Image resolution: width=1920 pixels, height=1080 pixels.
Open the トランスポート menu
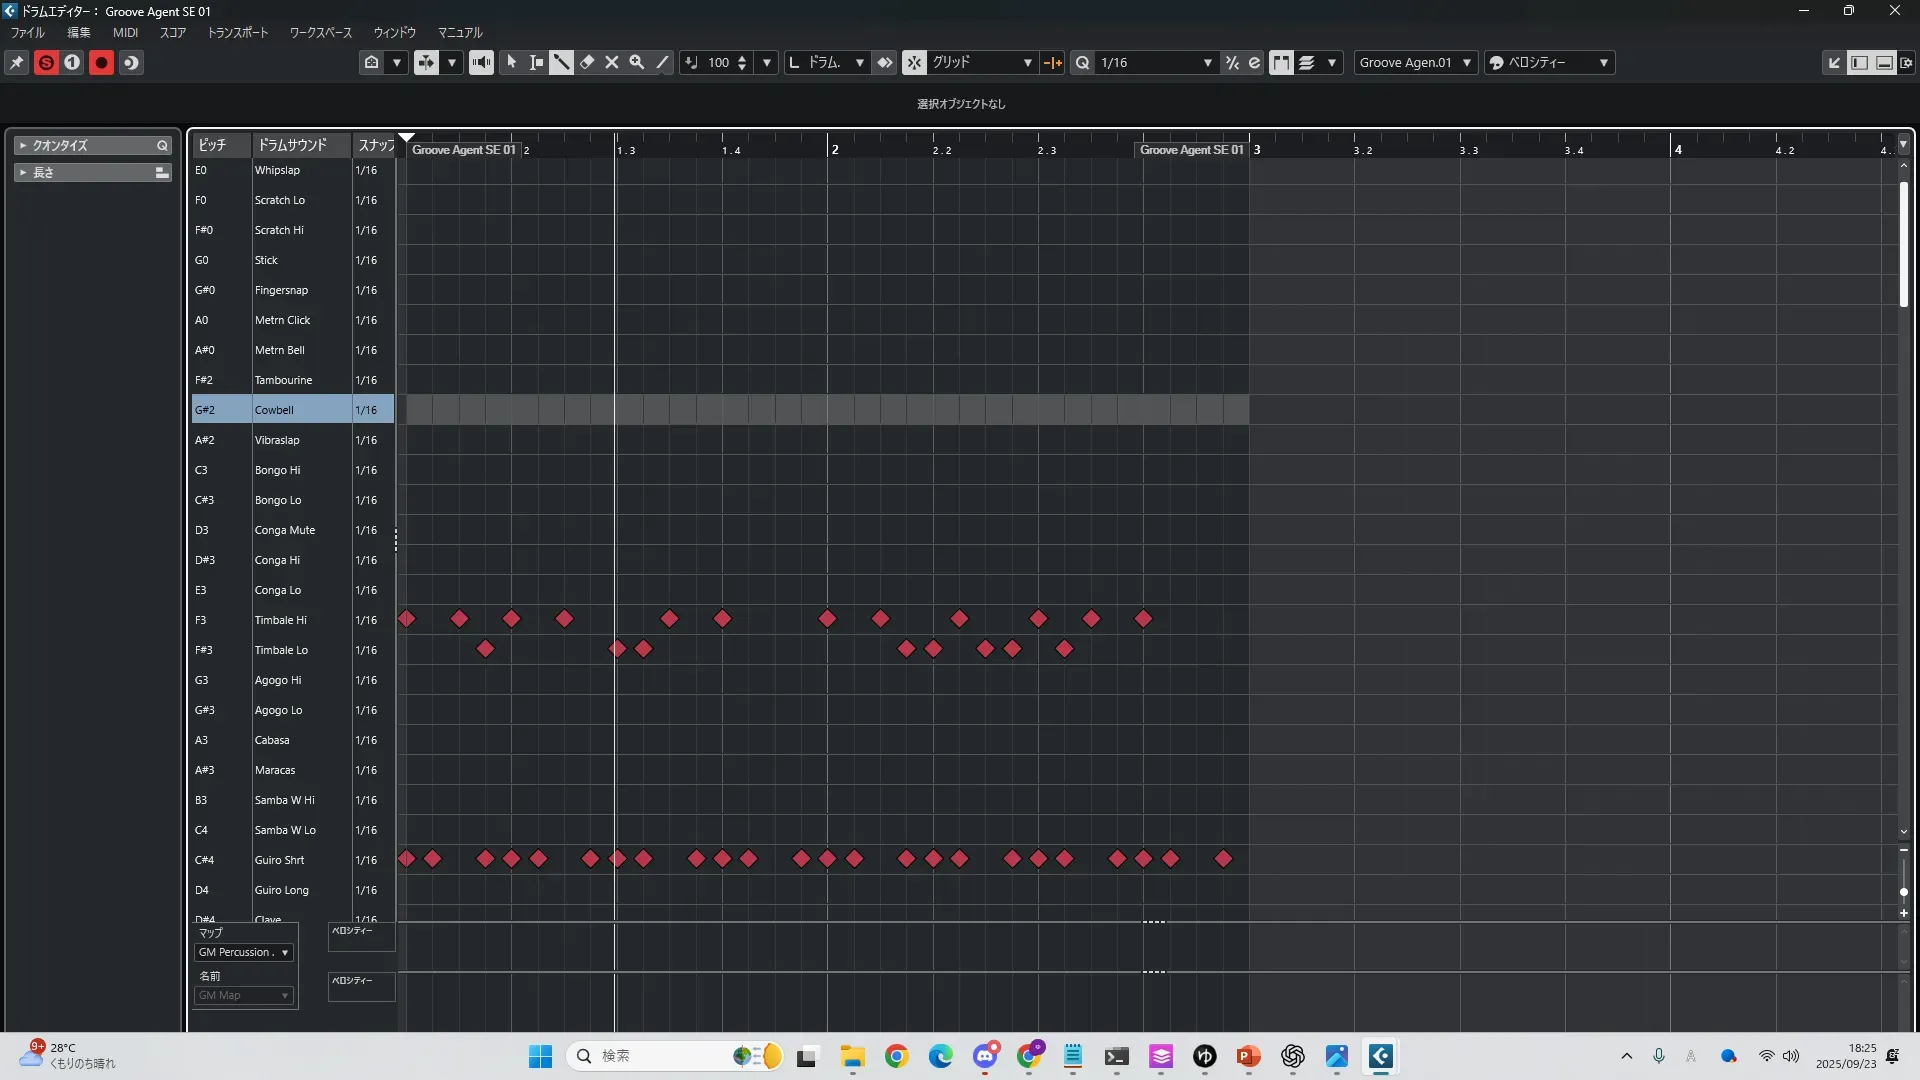pos(238,33)
